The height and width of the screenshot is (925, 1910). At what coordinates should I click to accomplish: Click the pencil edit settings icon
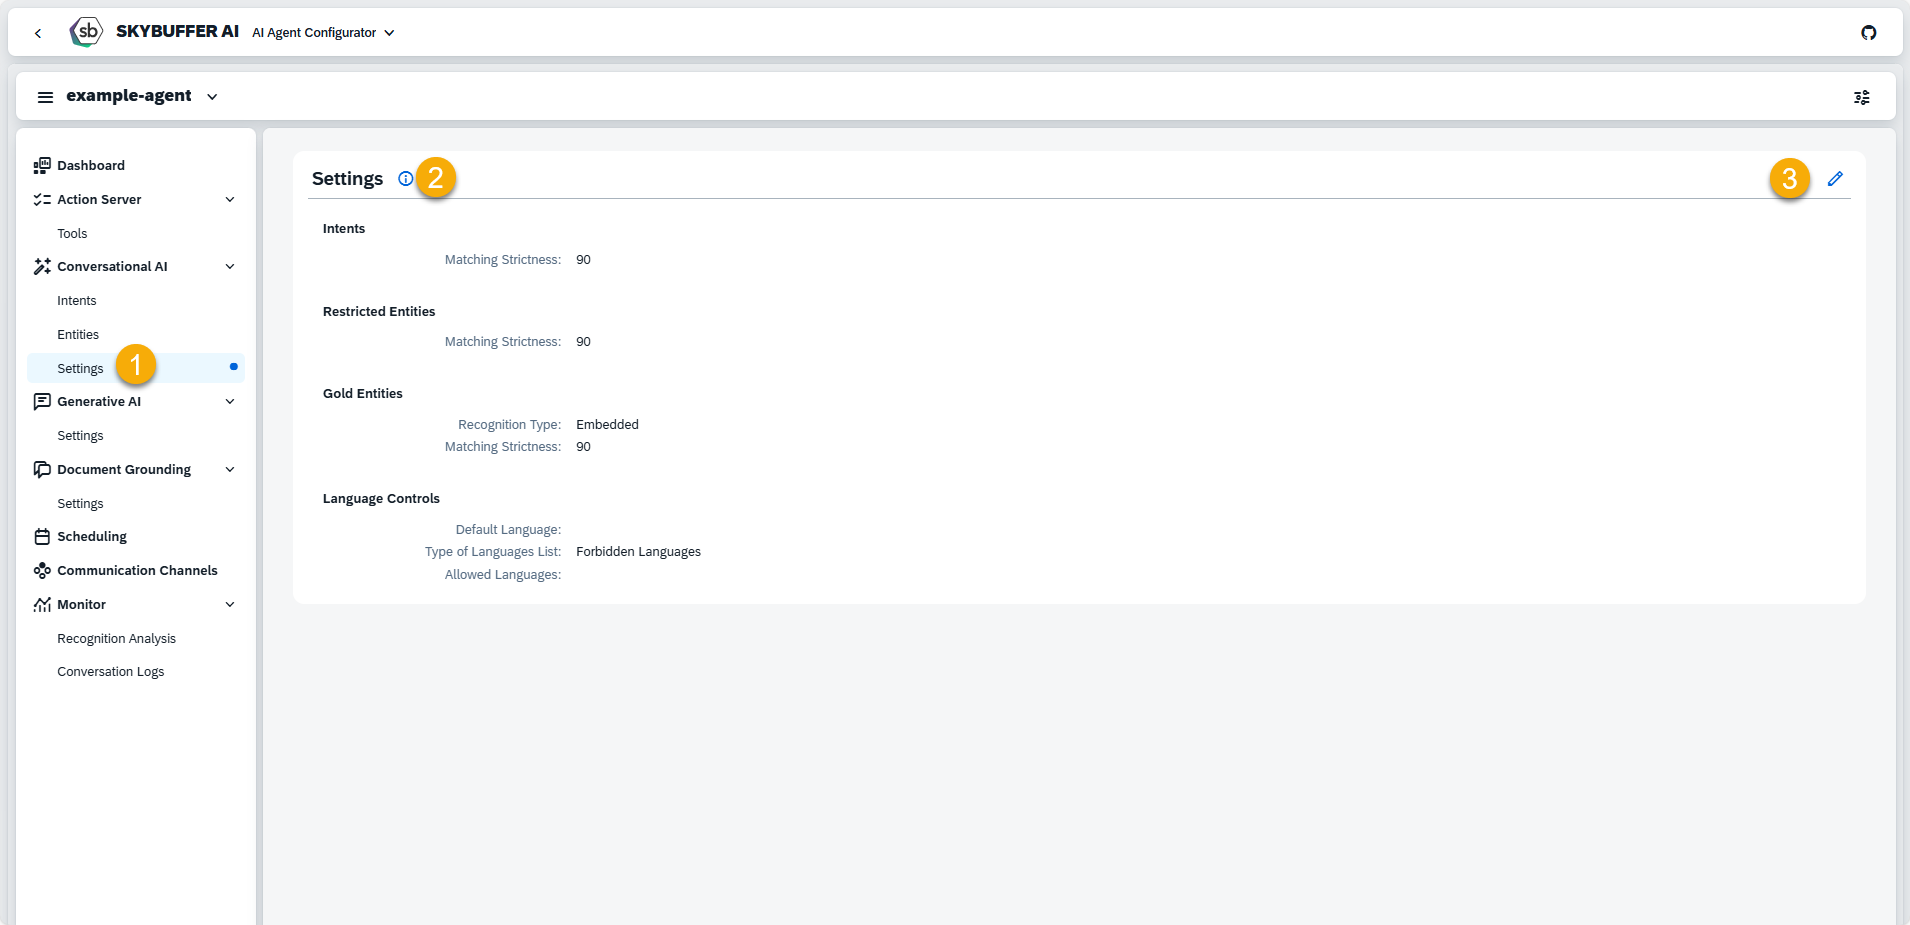pos(1835,179)
